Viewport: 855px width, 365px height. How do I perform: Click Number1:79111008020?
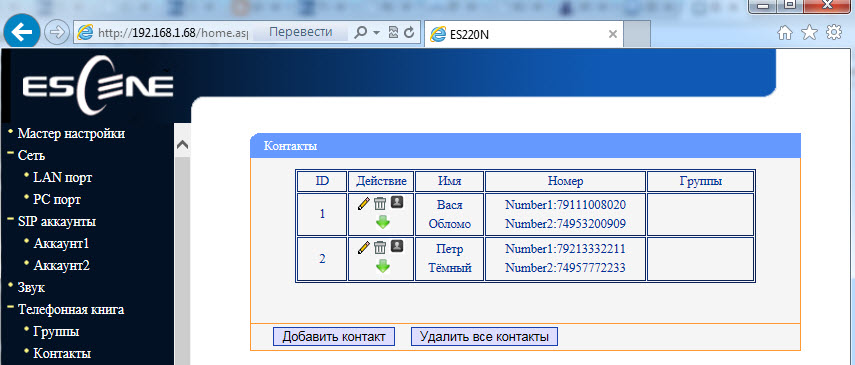pyautogui.click(x=565, y=205)
